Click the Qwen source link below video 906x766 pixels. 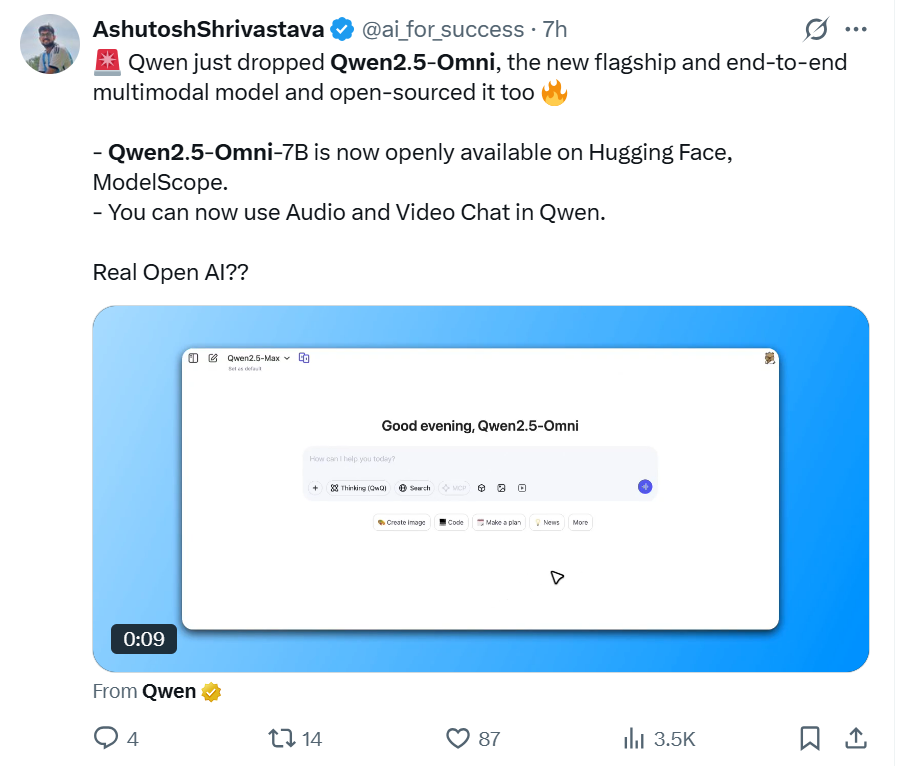click(169, 691)
